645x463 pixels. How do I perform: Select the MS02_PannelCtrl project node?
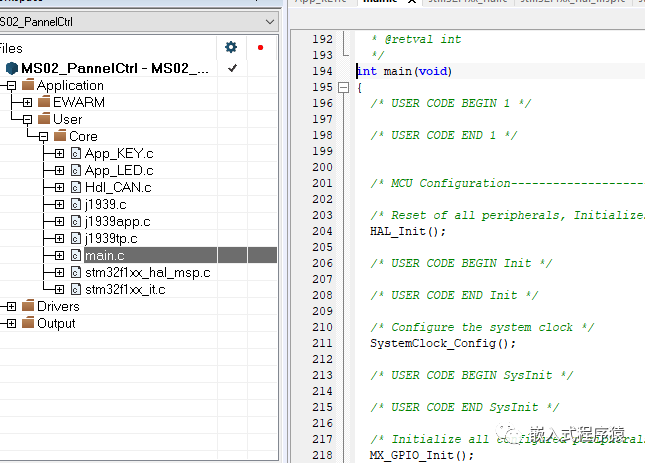[x=115, y=68]
